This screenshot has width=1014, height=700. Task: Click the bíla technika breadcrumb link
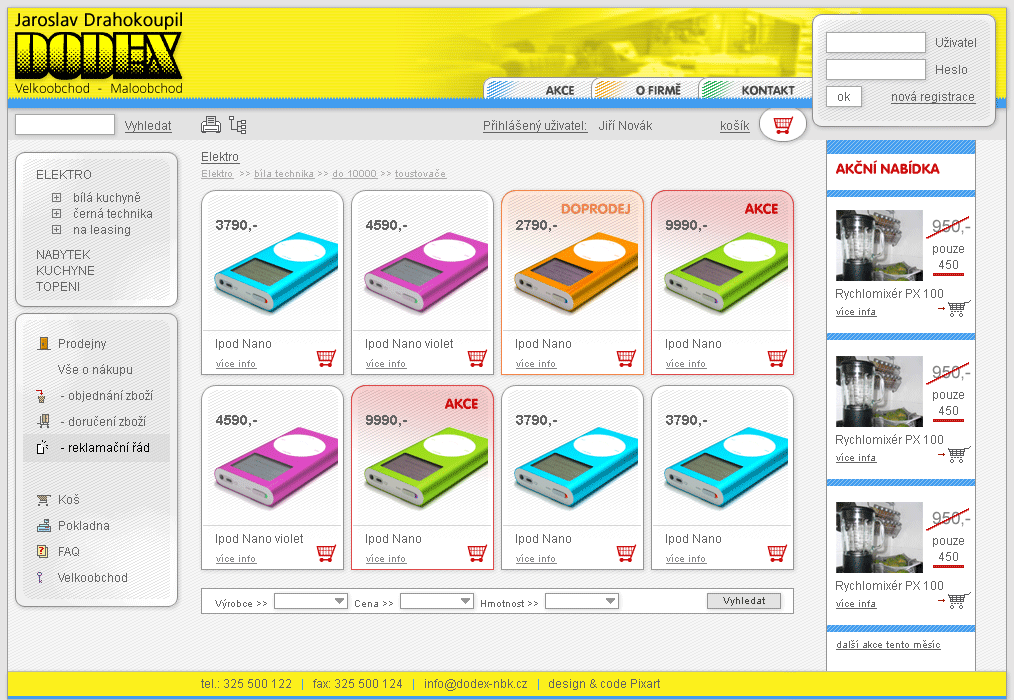point(284,173)
